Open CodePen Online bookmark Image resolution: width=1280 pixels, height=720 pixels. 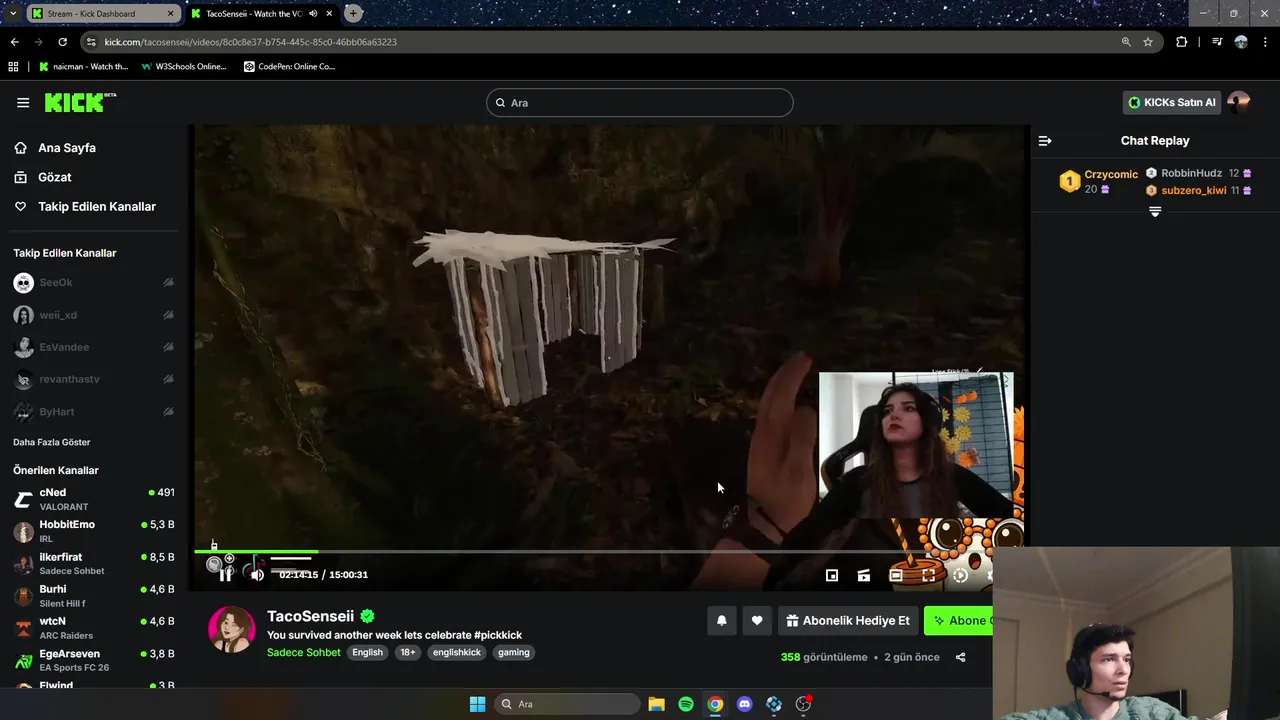pyautogui.click(x=290, y=67)
